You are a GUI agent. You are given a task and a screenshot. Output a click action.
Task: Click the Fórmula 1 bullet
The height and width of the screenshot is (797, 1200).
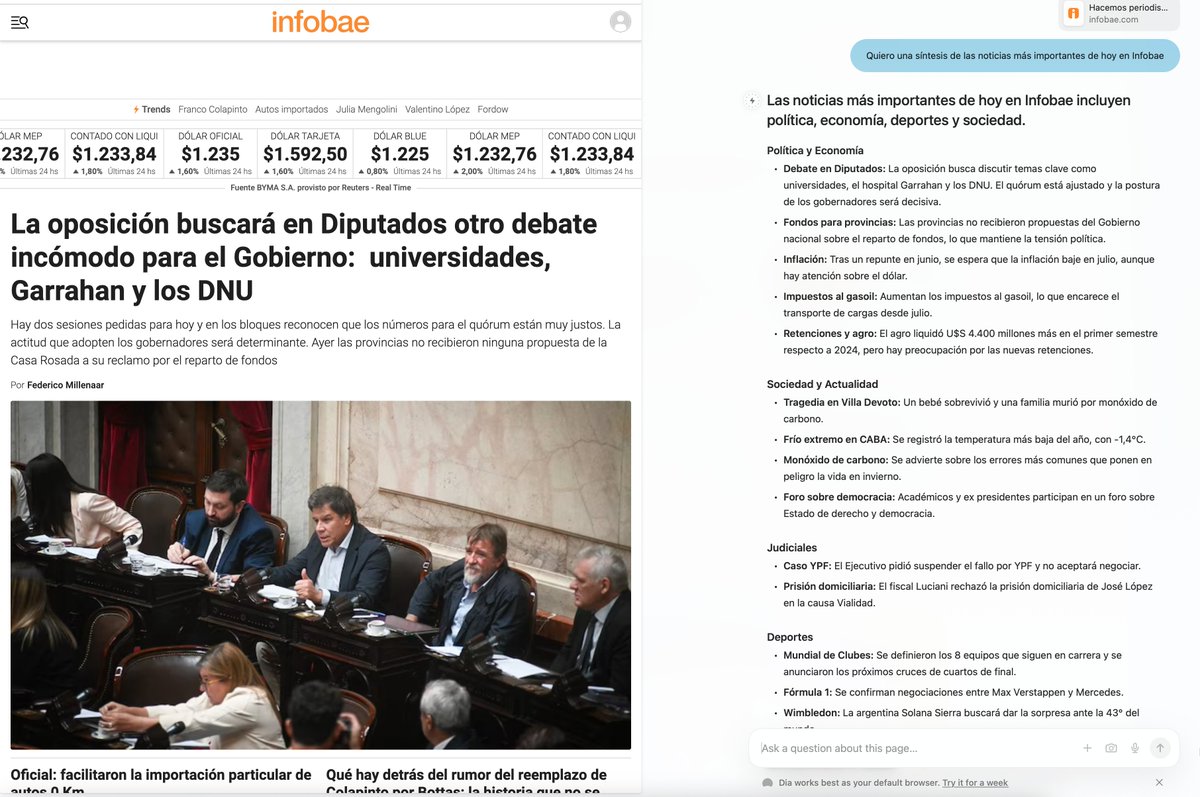pos(953,692)
